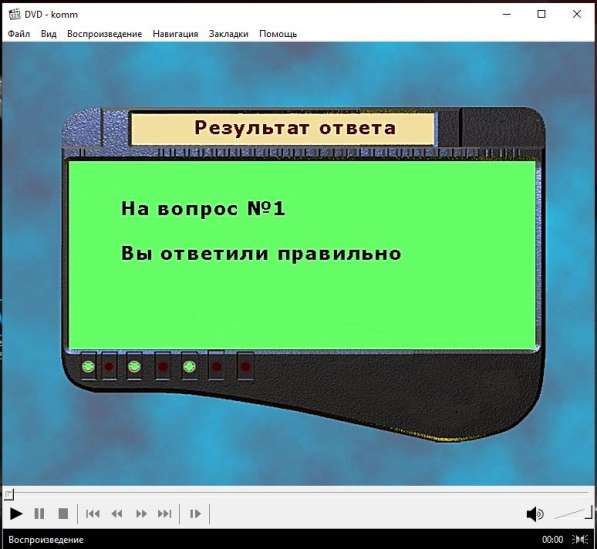Skip to the next chapter
This screenshot has height=549, width=597.
(x=164, y=514)
